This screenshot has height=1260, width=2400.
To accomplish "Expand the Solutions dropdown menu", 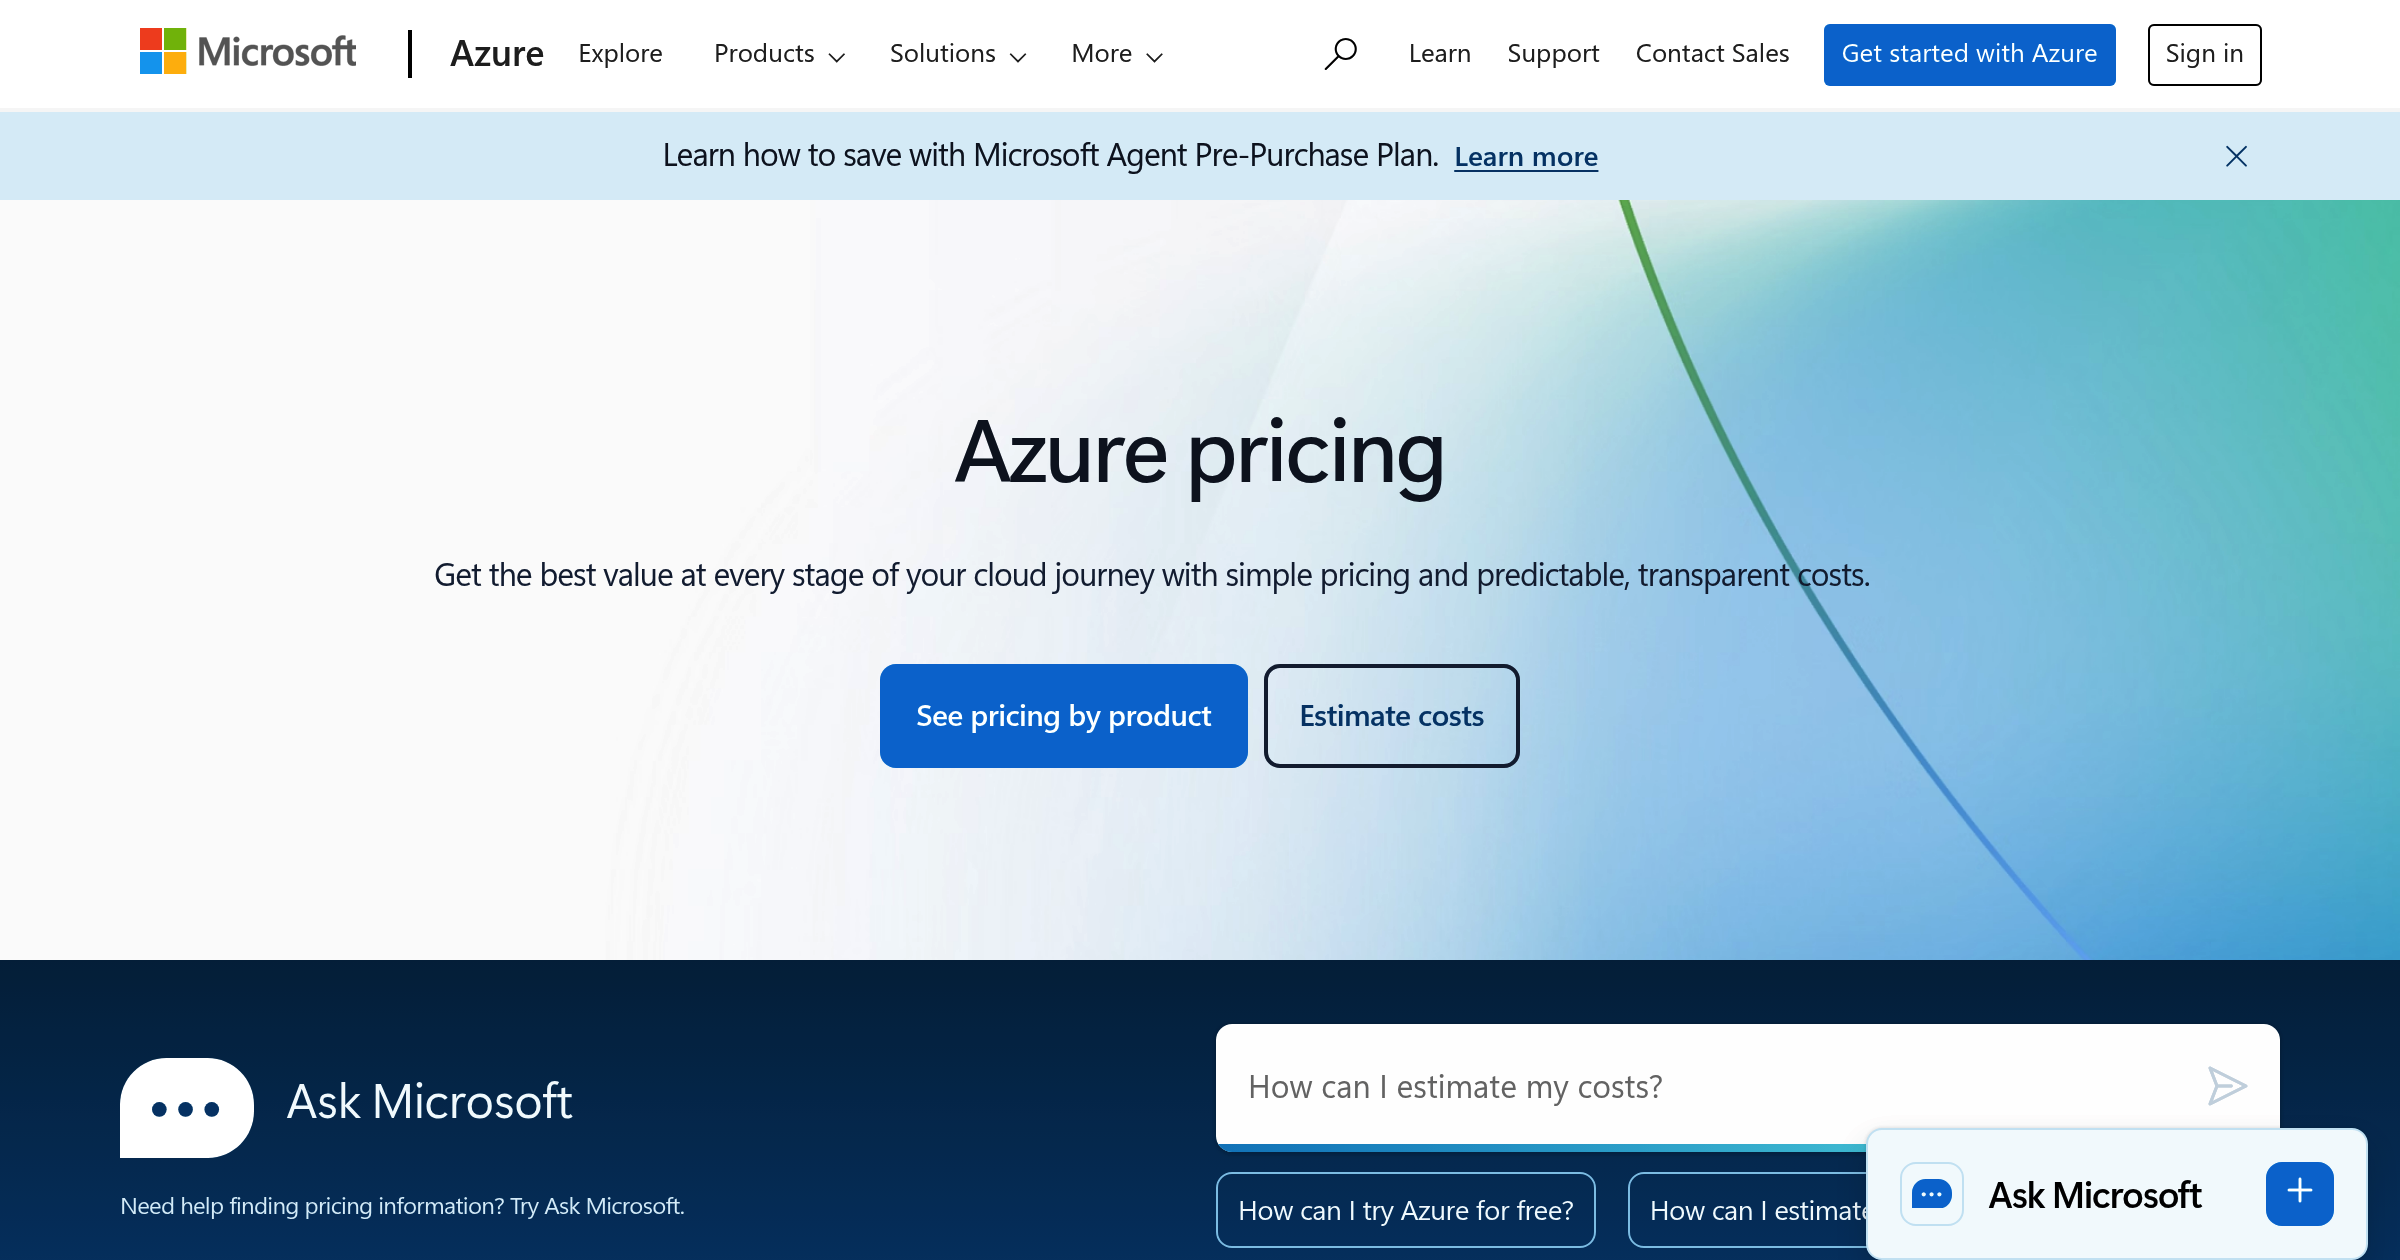I will click(x=958, y=54).
